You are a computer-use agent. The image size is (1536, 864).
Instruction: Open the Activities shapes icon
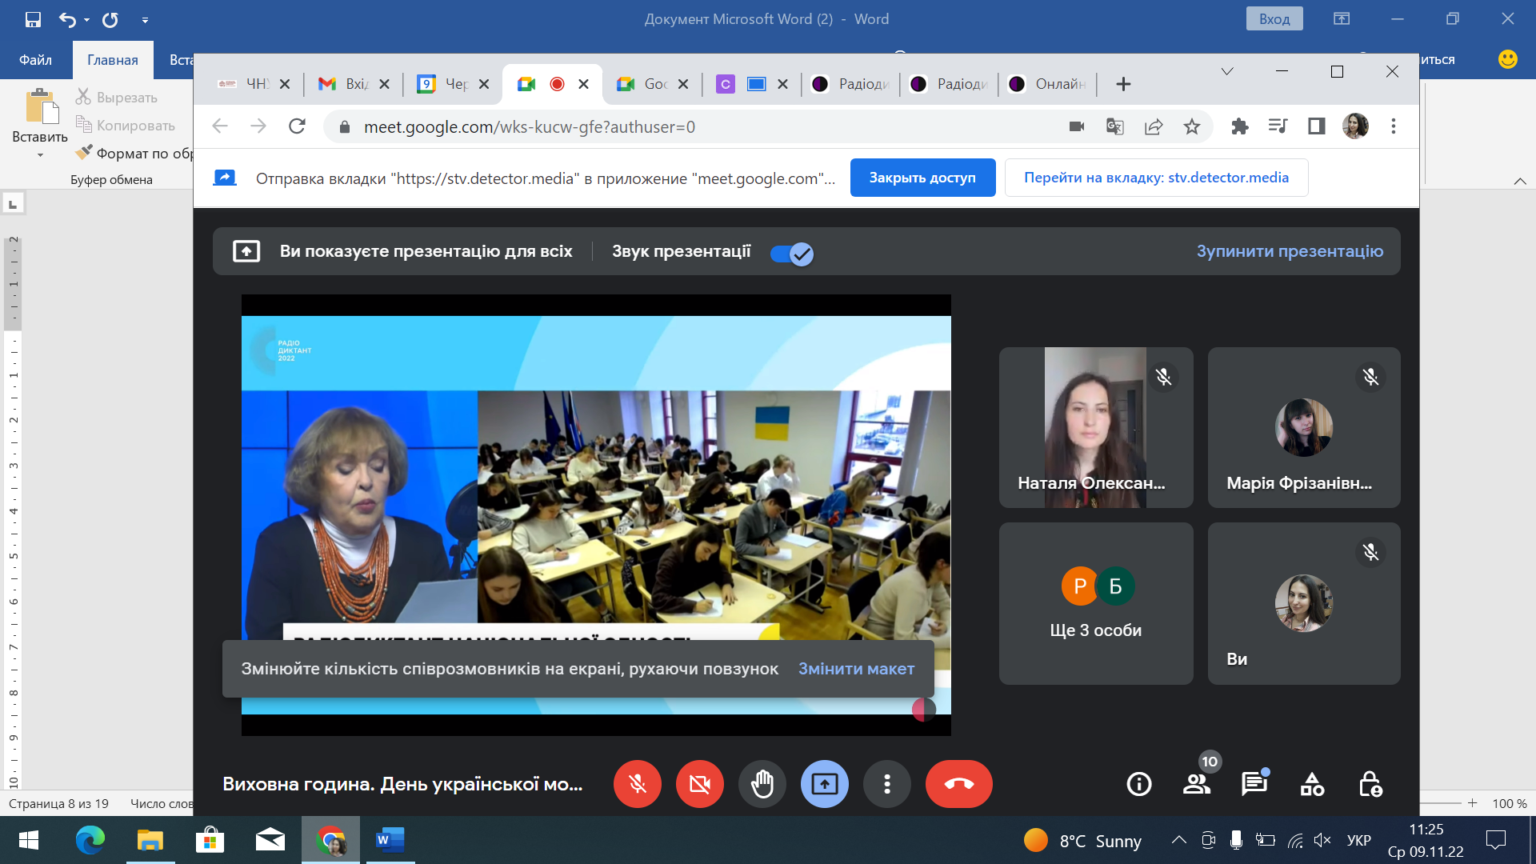[x=1312, y=784]
